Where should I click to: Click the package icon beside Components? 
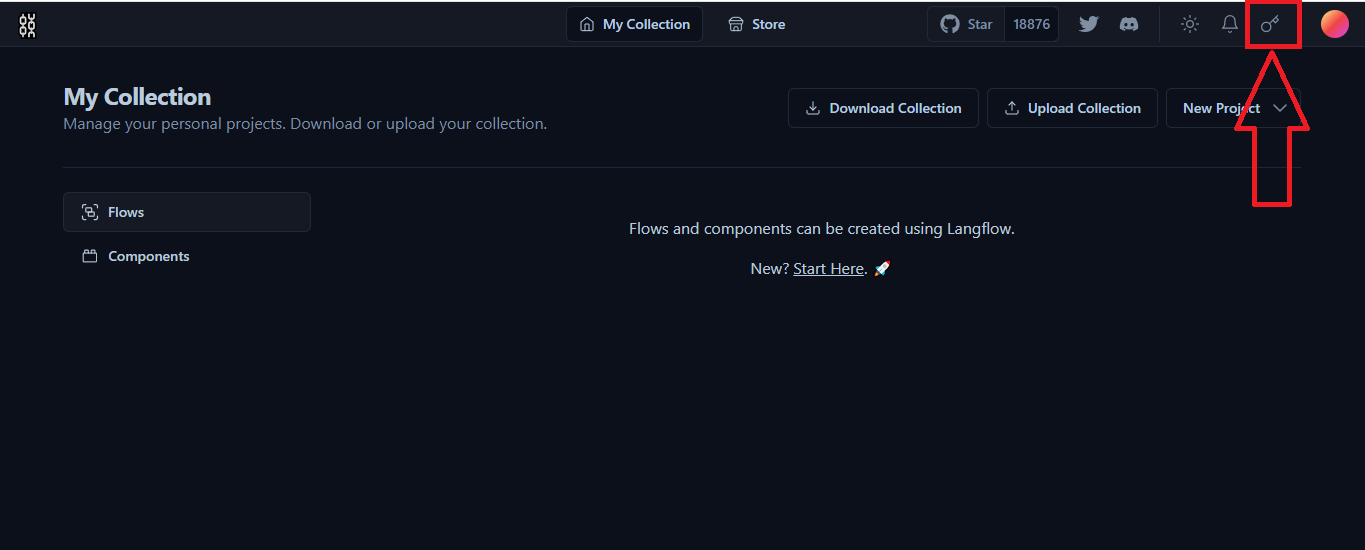90,256
